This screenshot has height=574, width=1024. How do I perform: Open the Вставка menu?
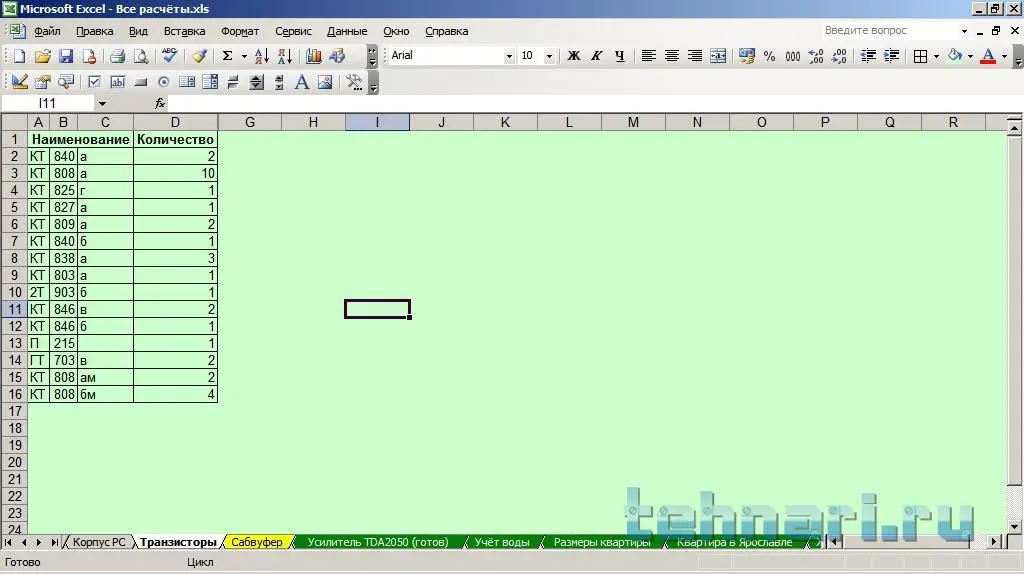[x=184, y=31]
